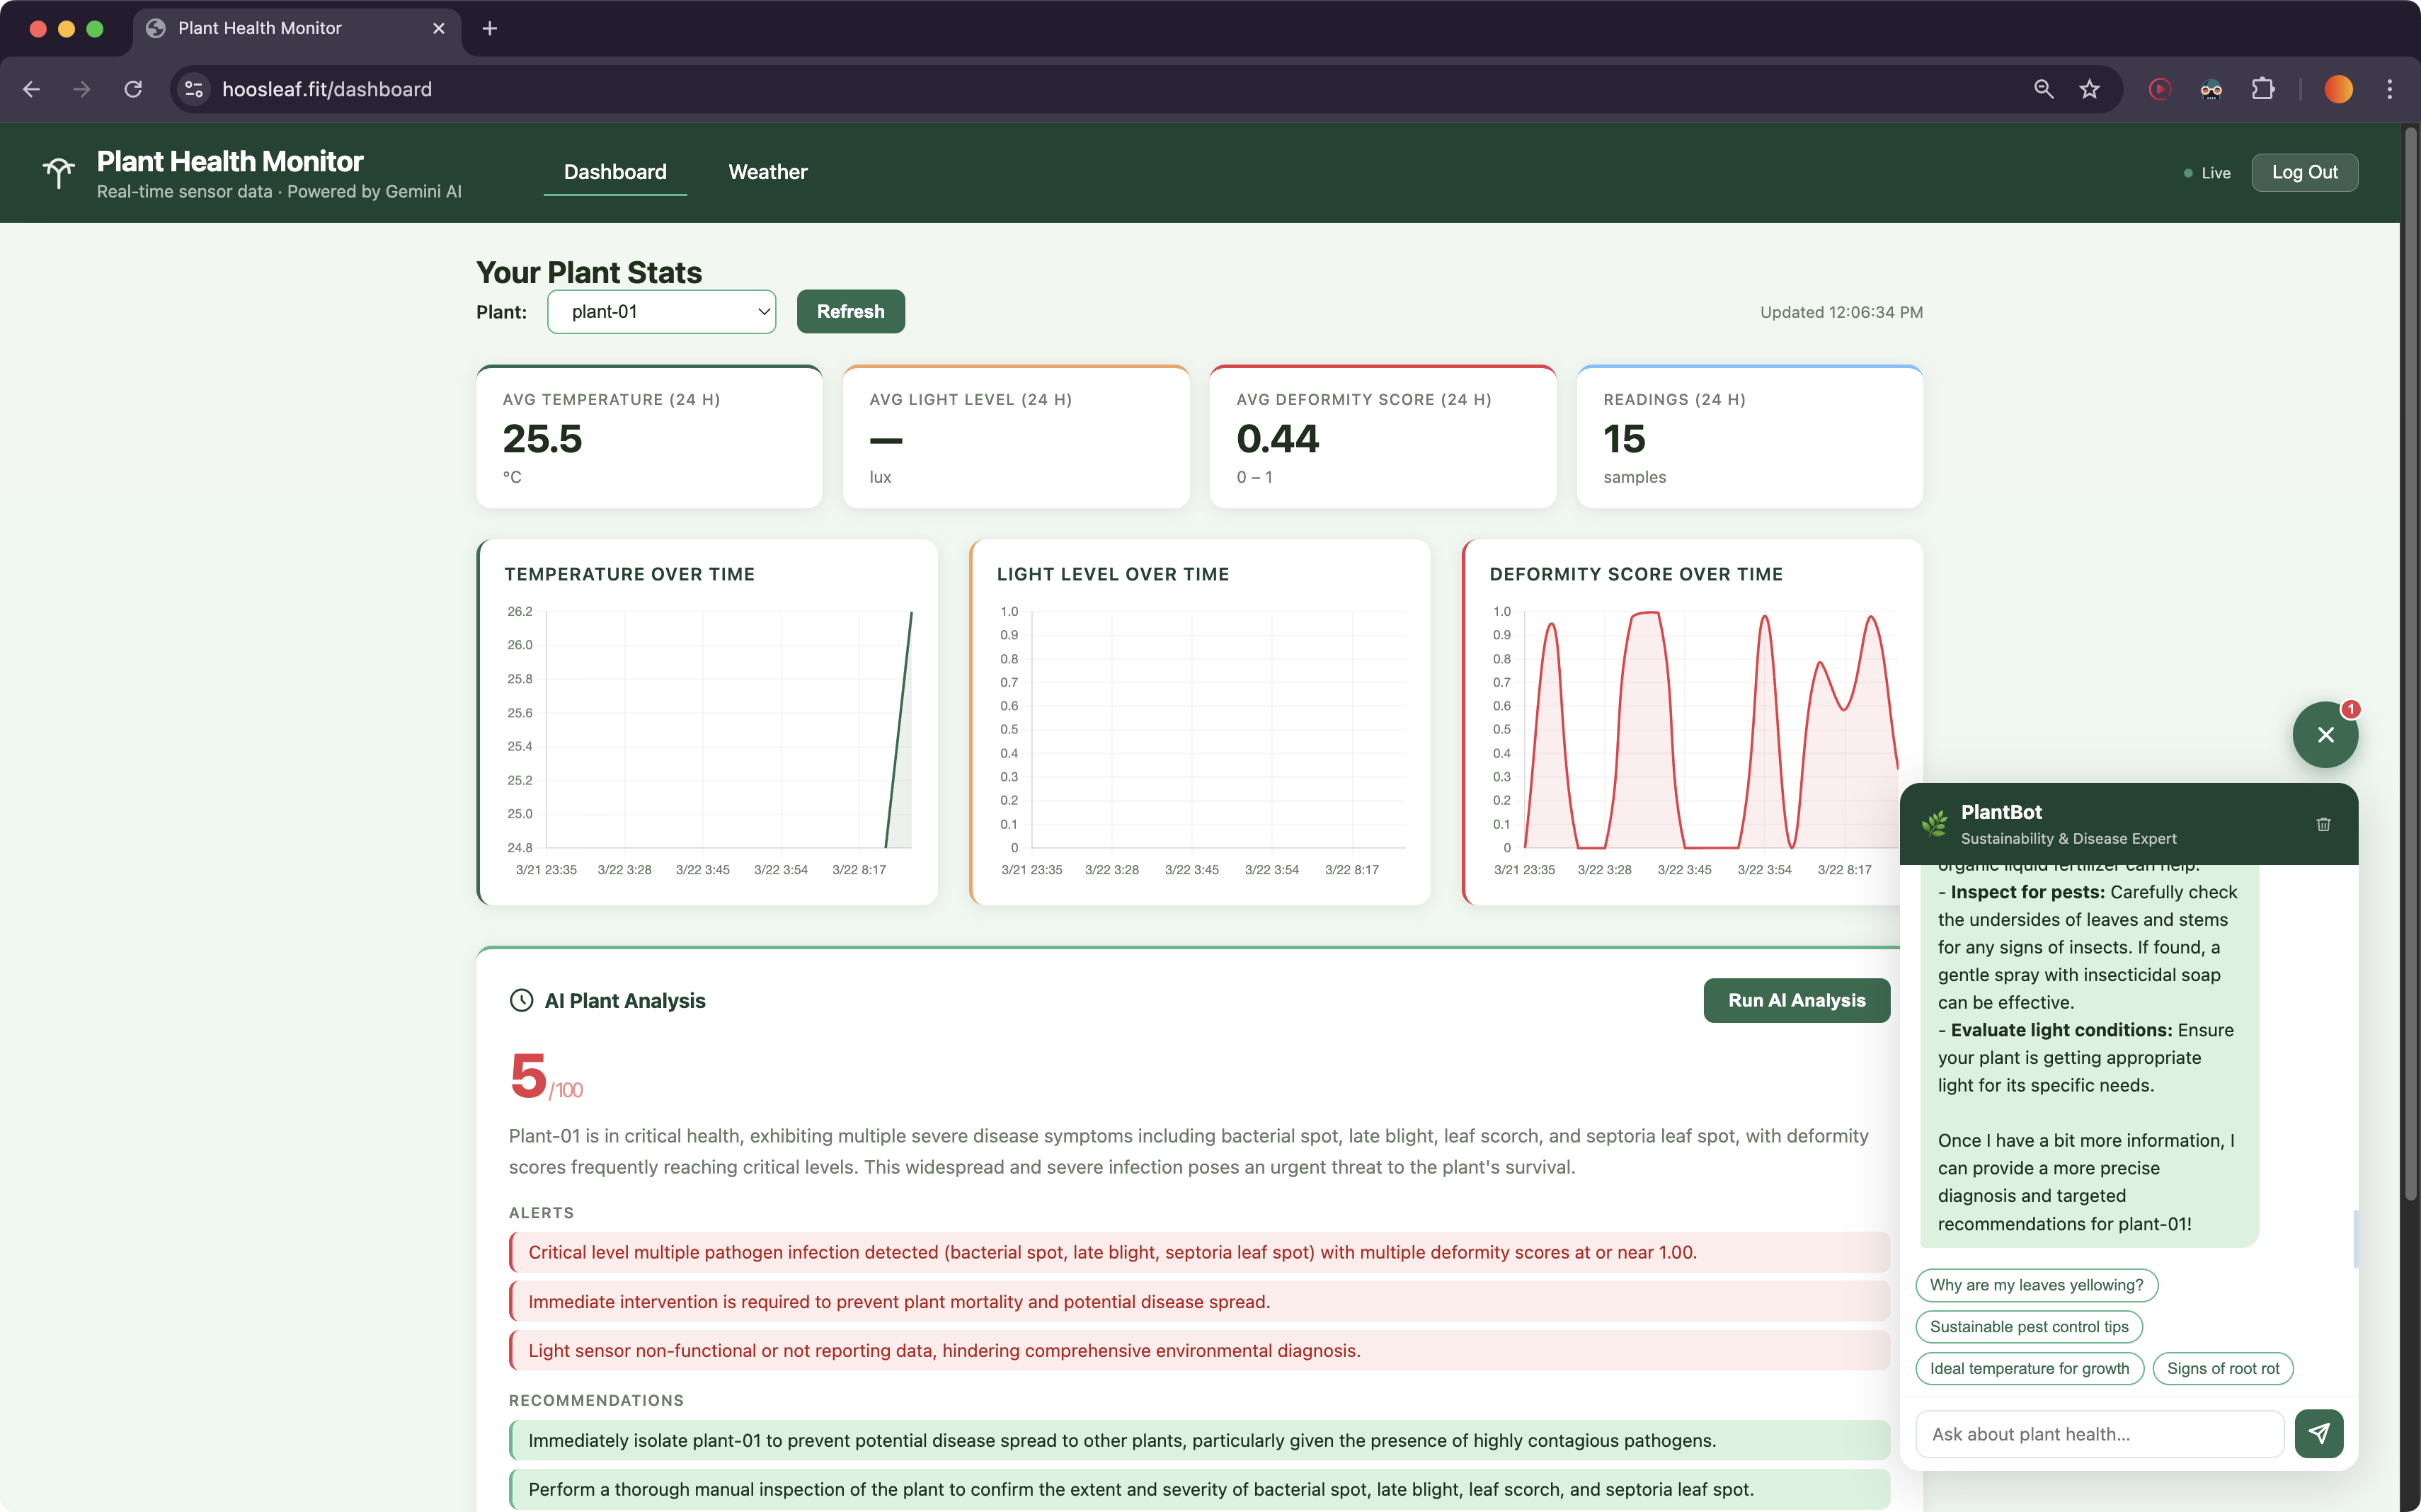The image size is (2421, 1512).
Task: Click the Log Out button
Action: click(x=2304, y=172)
